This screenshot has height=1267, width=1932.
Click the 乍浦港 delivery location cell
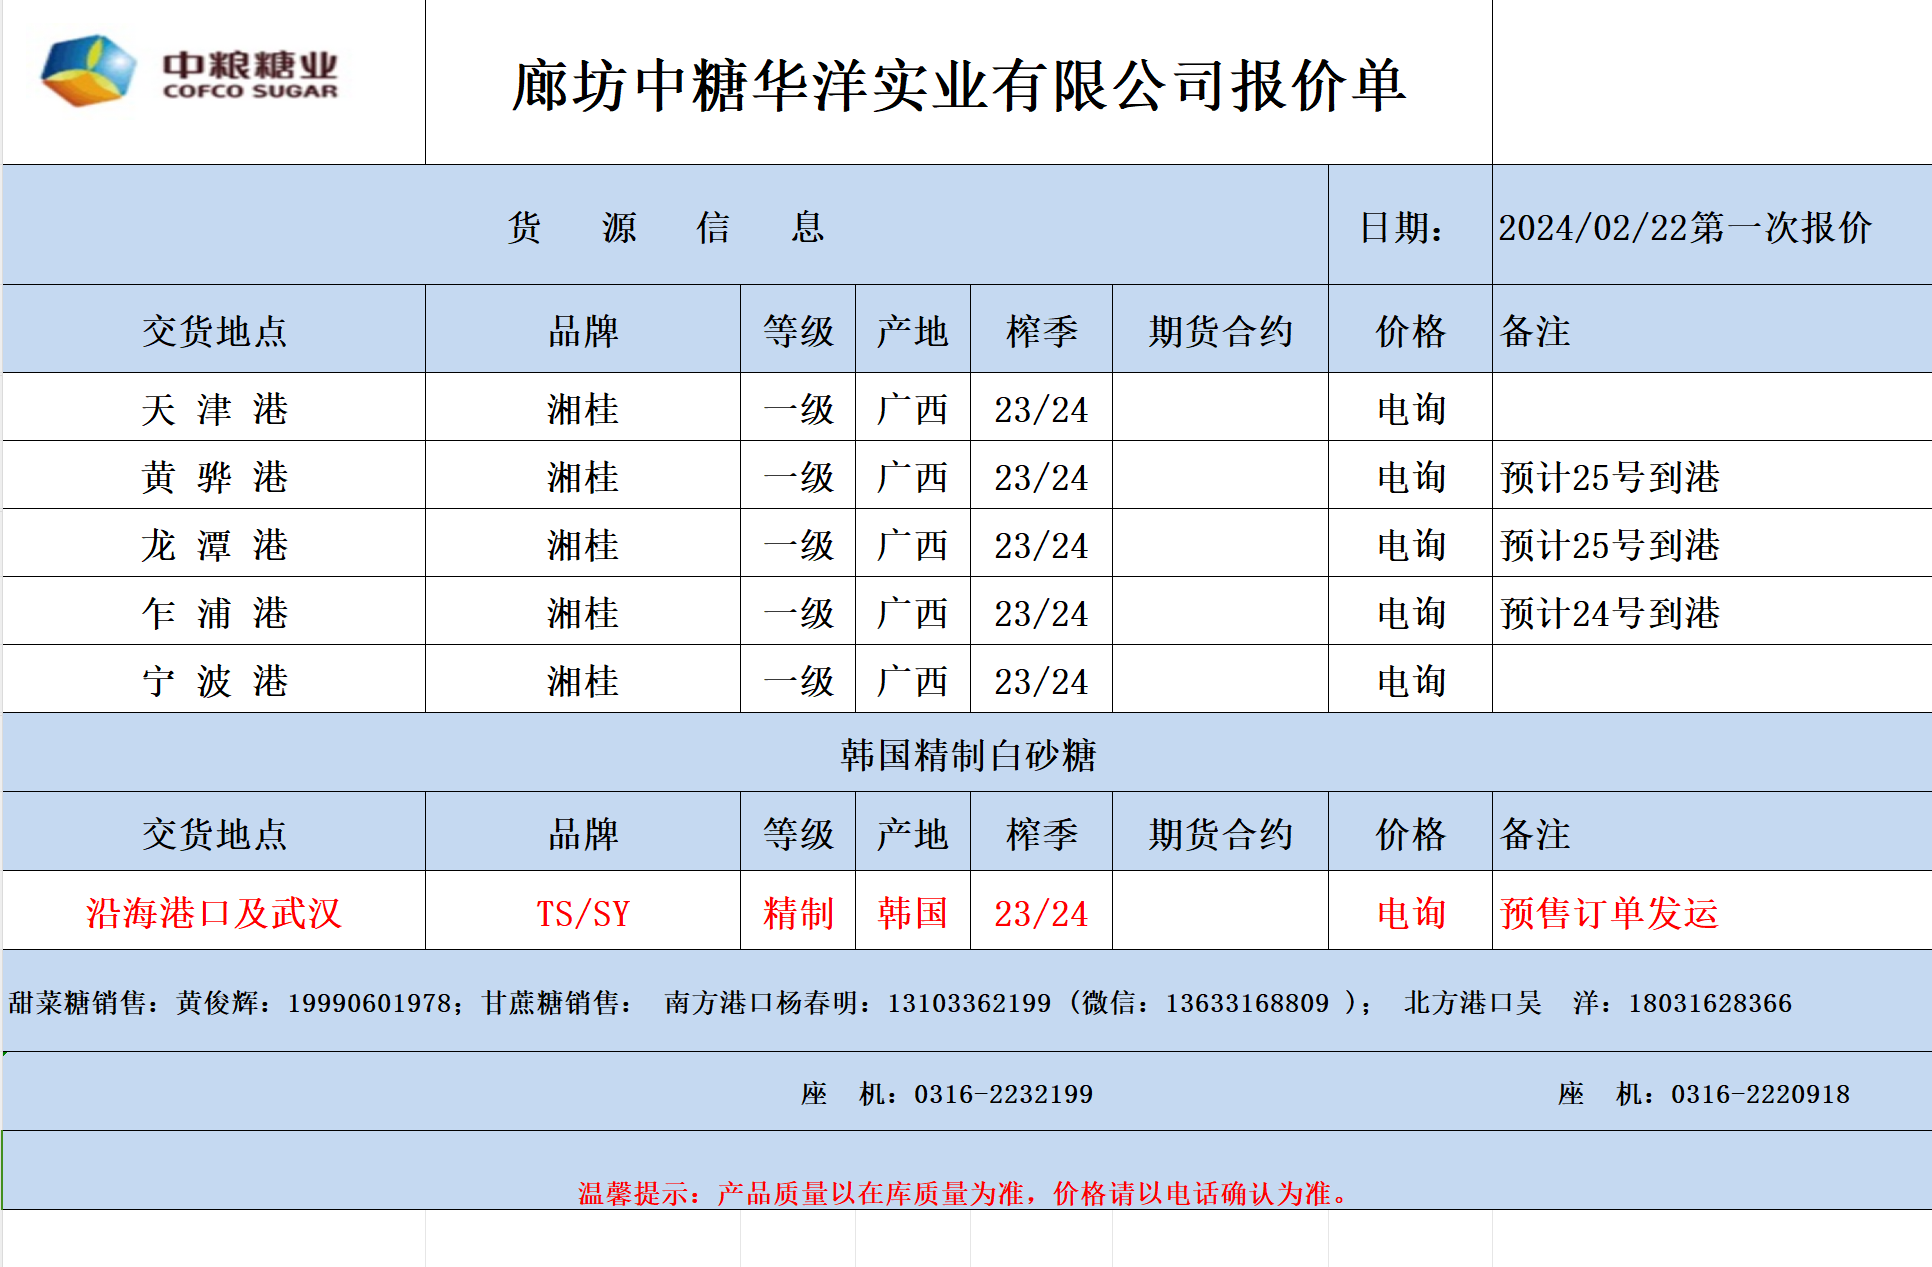pos(214,613)
